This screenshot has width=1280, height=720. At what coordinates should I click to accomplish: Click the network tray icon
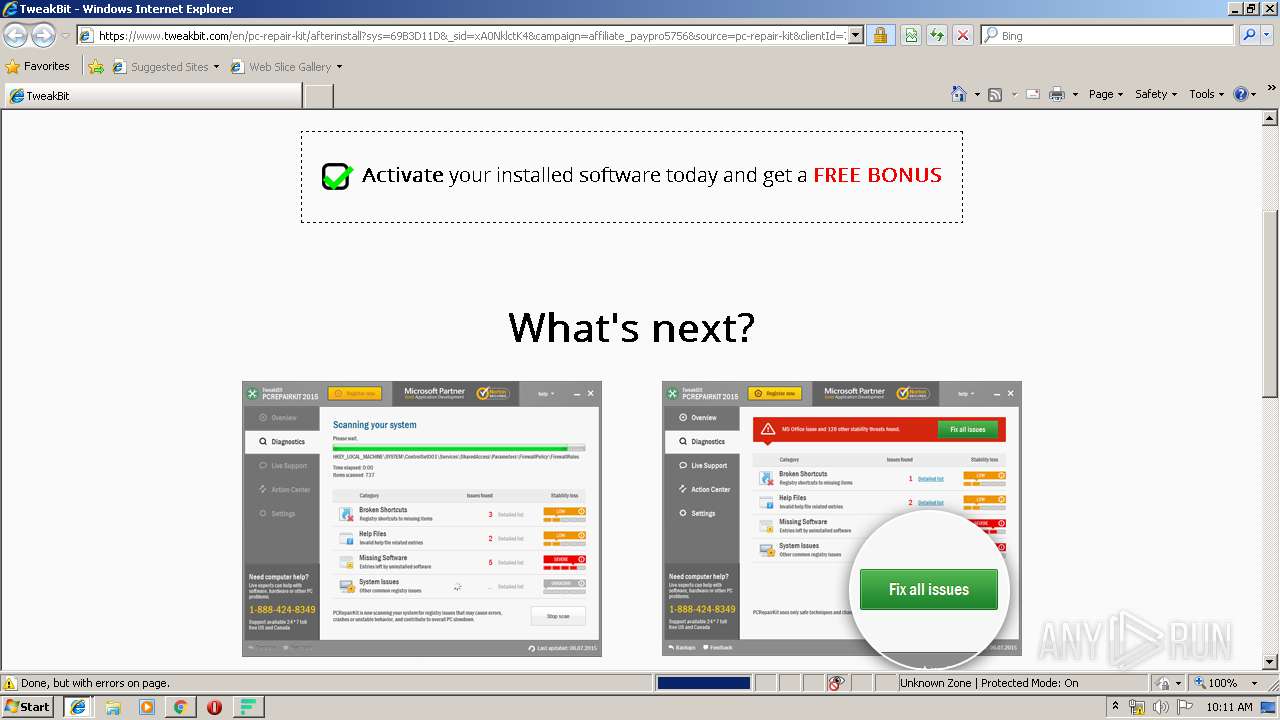pos(1137,707)
